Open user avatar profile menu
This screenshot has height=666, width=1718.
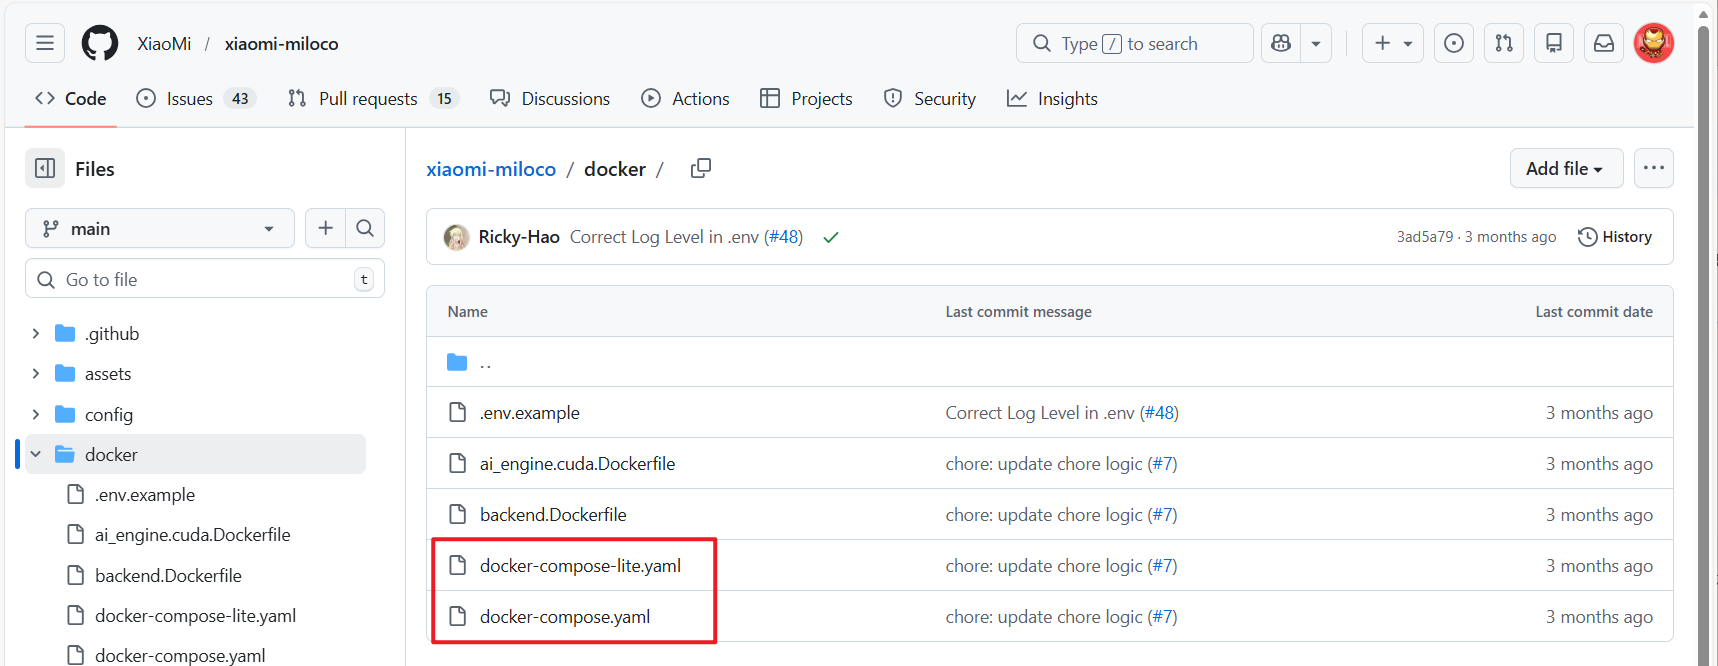tap(1654, 43)
